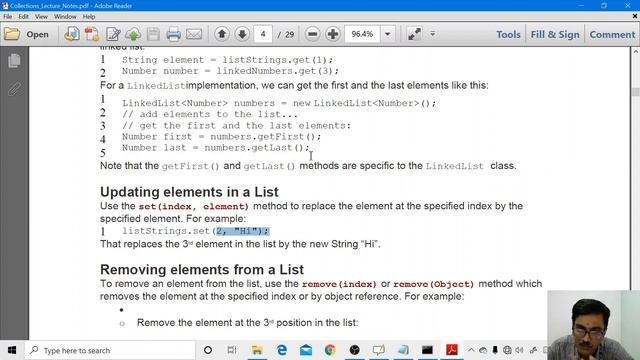Screen dimensions: 640x360
Task: Go to previous page with up arrow
Action: 222,34
